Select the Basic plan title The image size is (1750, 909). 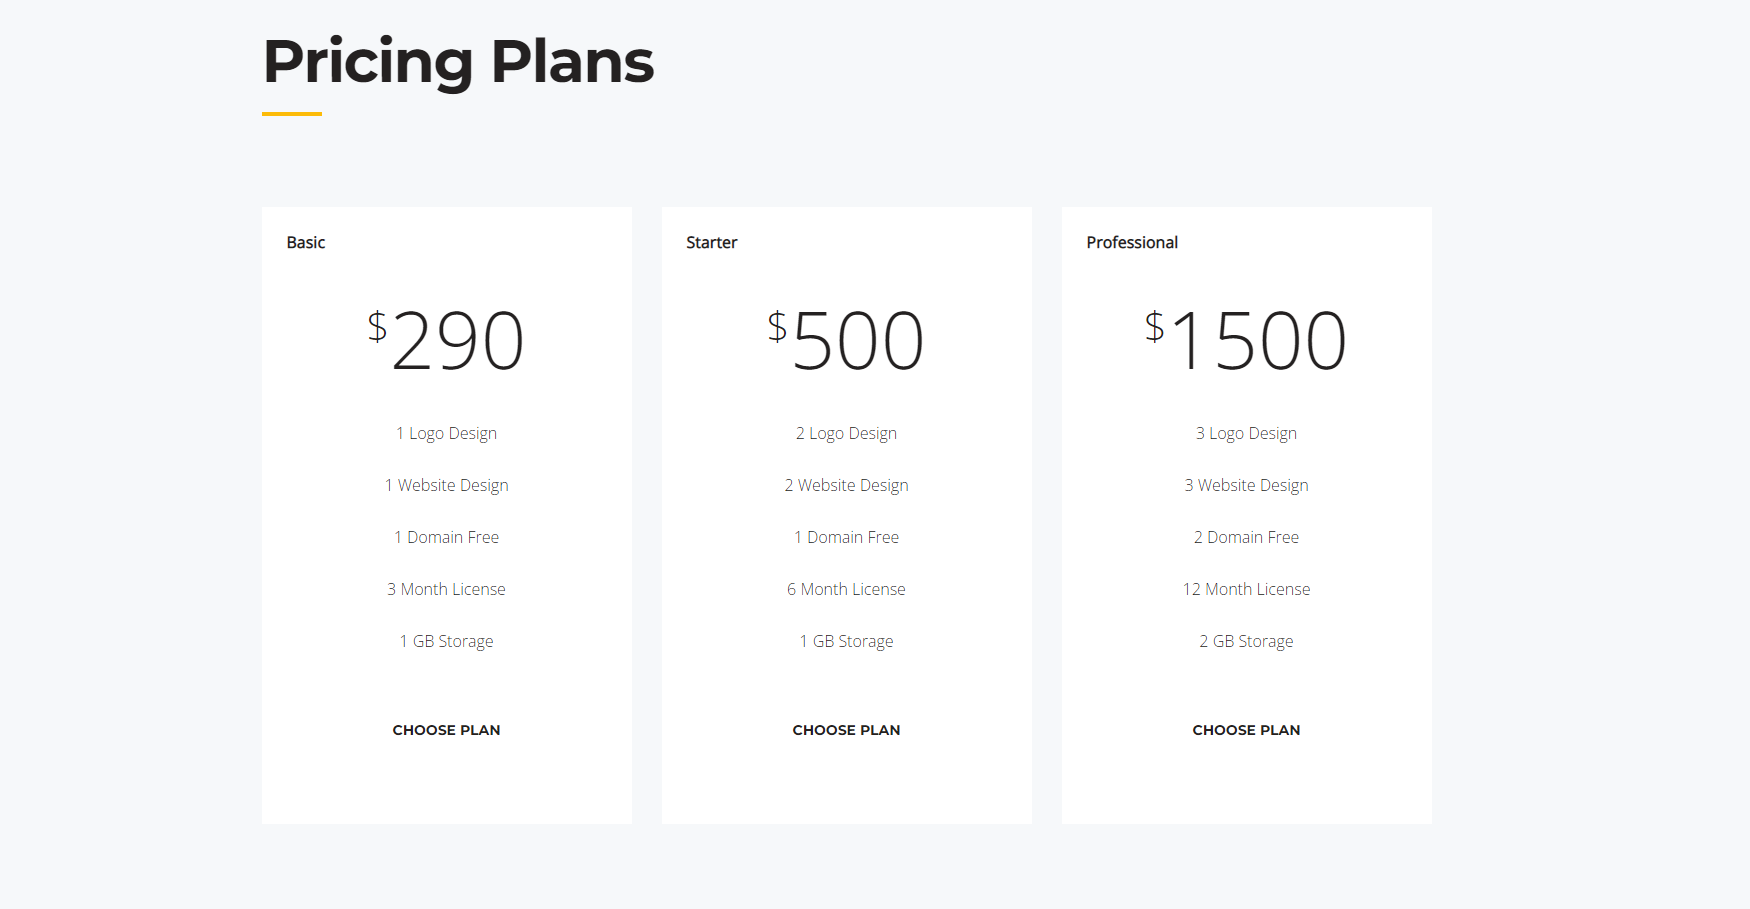tap(306, 242)
